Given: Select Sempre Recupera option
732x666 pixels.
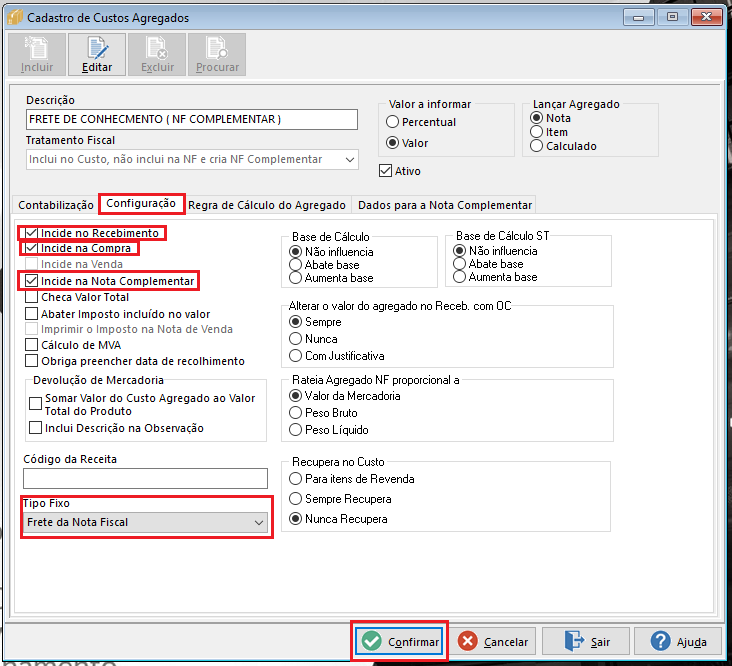Looking at the screenshot, I should pyautogui.click(x=340, y=498).
